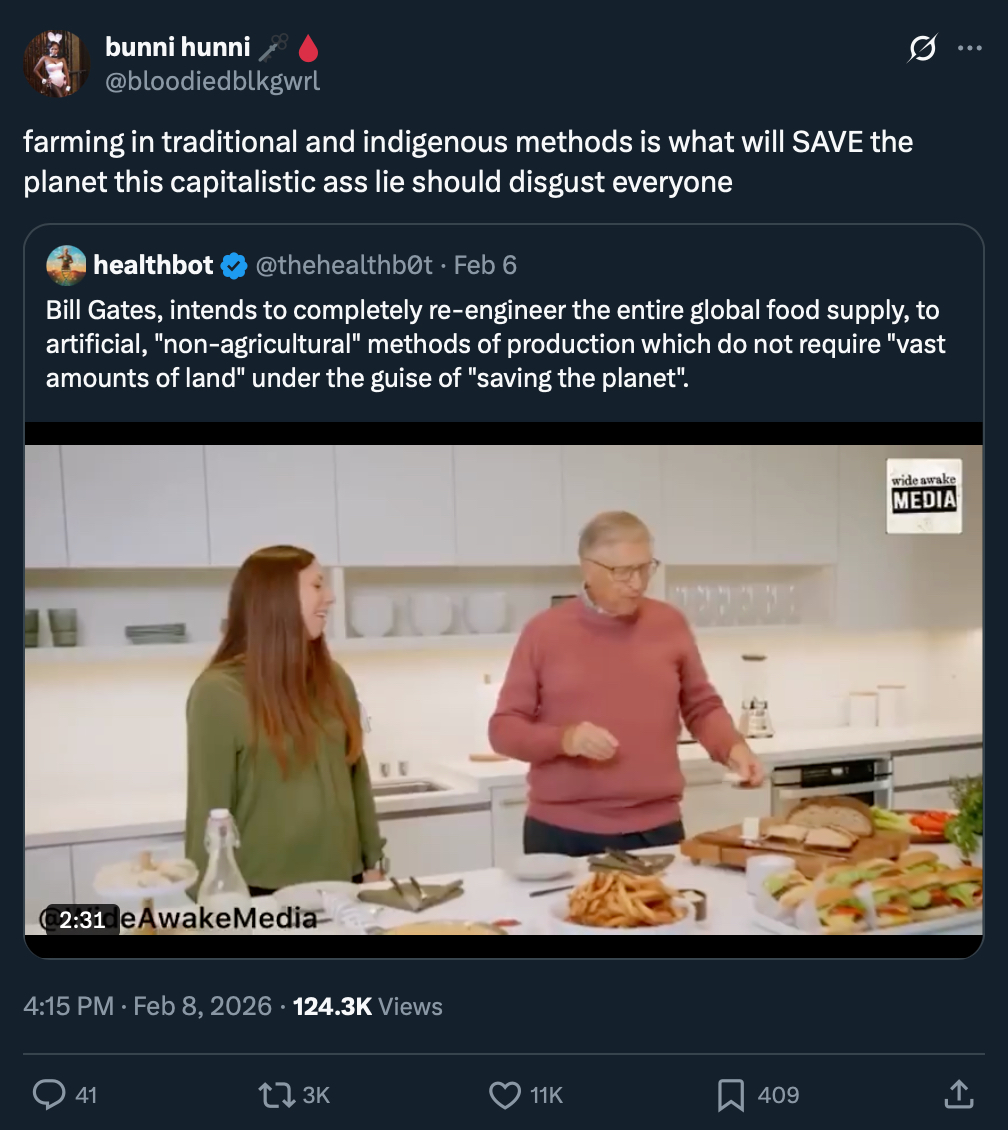1008x1130 pixels.
Task: Open the healthbot display name
Action: tap(153, 265)
